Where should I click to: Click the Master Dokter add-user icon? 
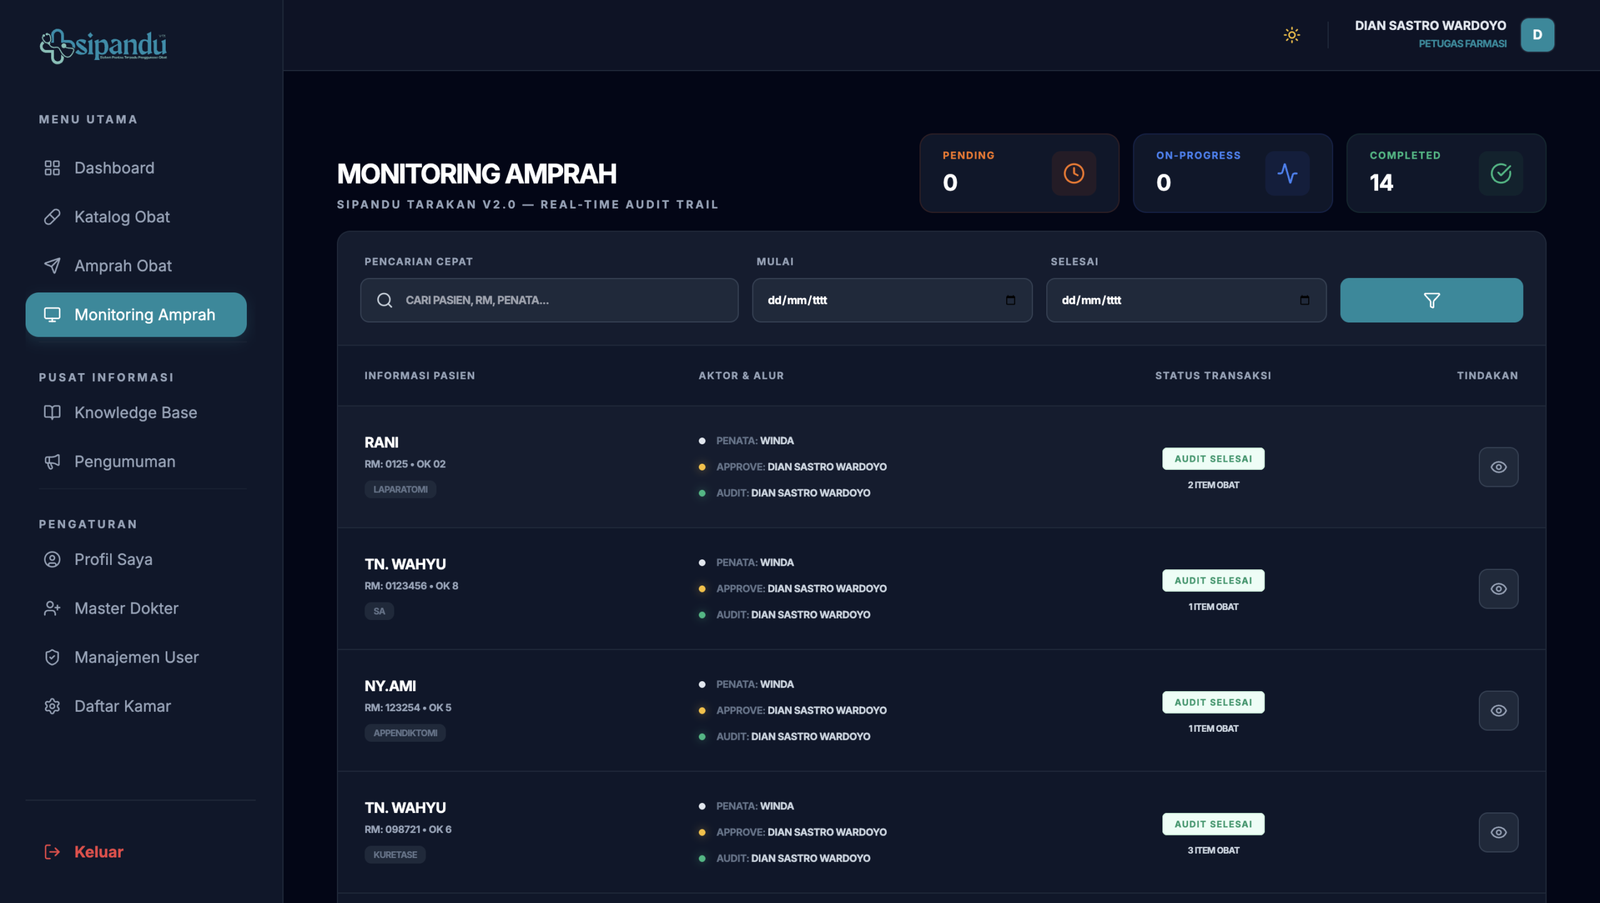tap(52, 609)
